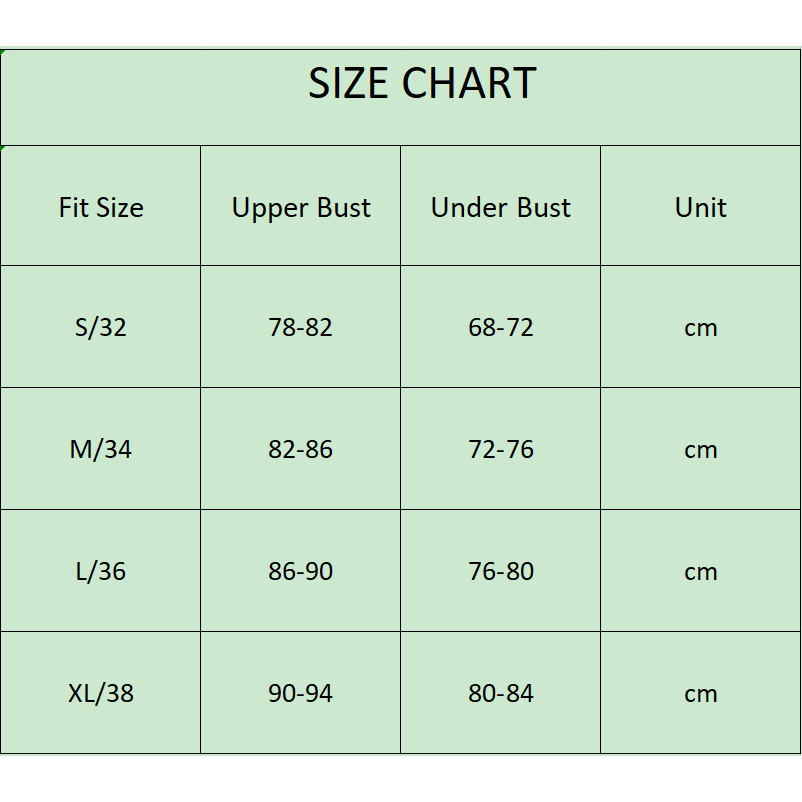The width and height of the screenshot is (802, 802).
Task: Click the M/34 size cell
Action: click(101, 449)
